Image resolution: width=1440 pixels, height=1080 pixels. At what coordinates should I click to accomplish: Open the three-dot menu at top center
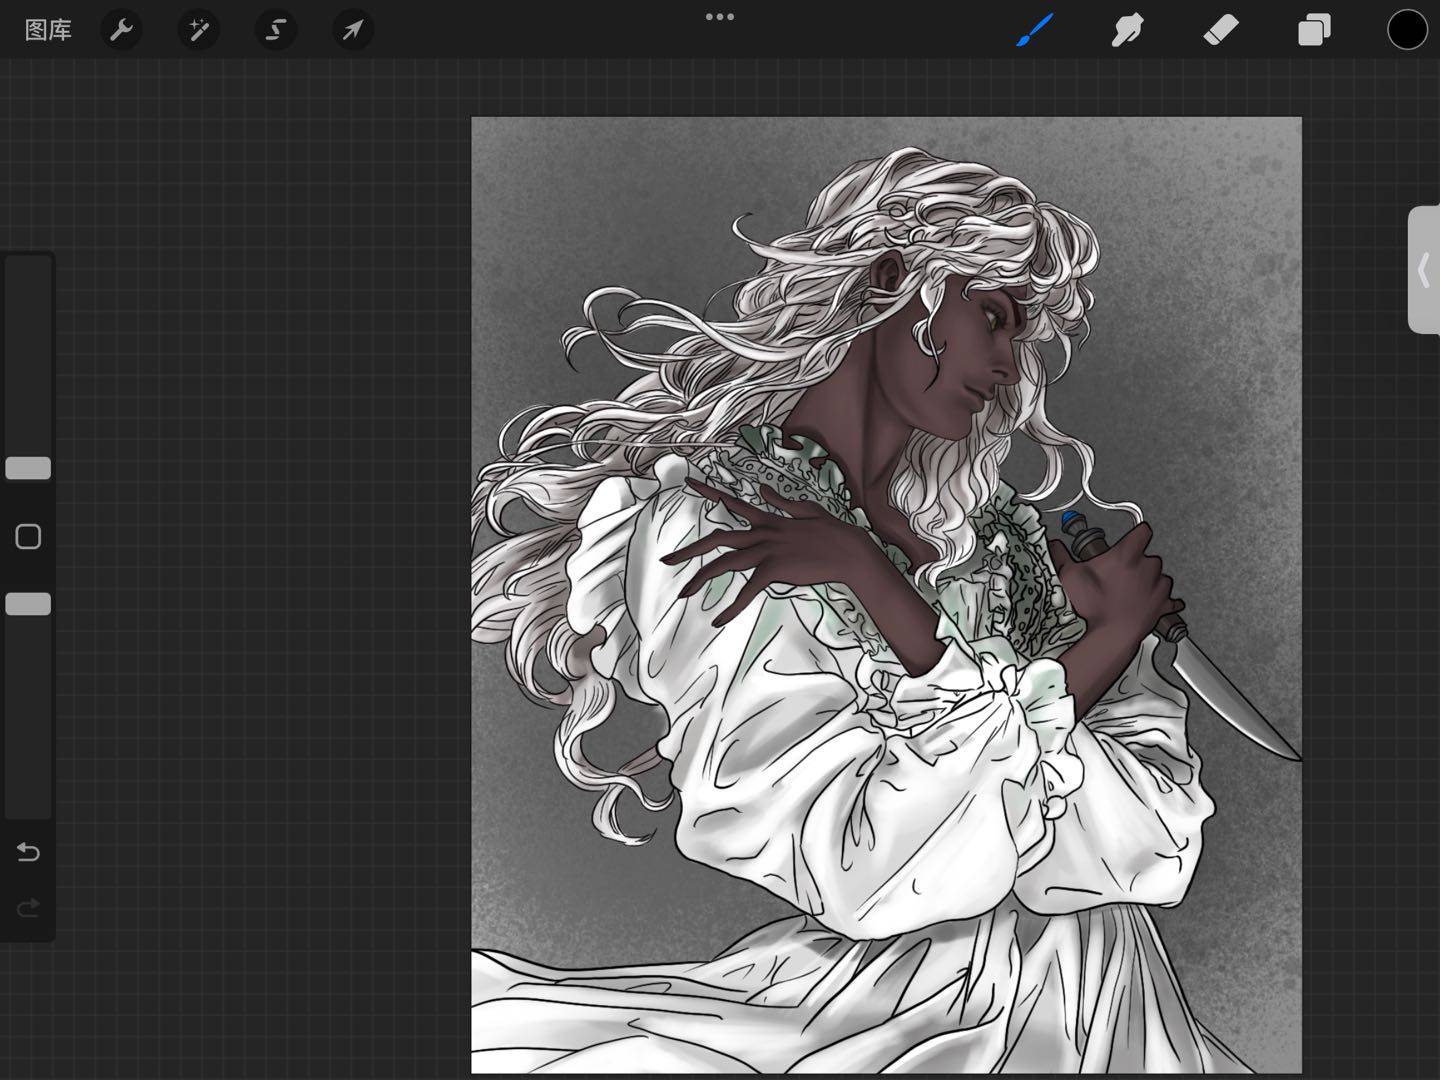click(720, 17)
